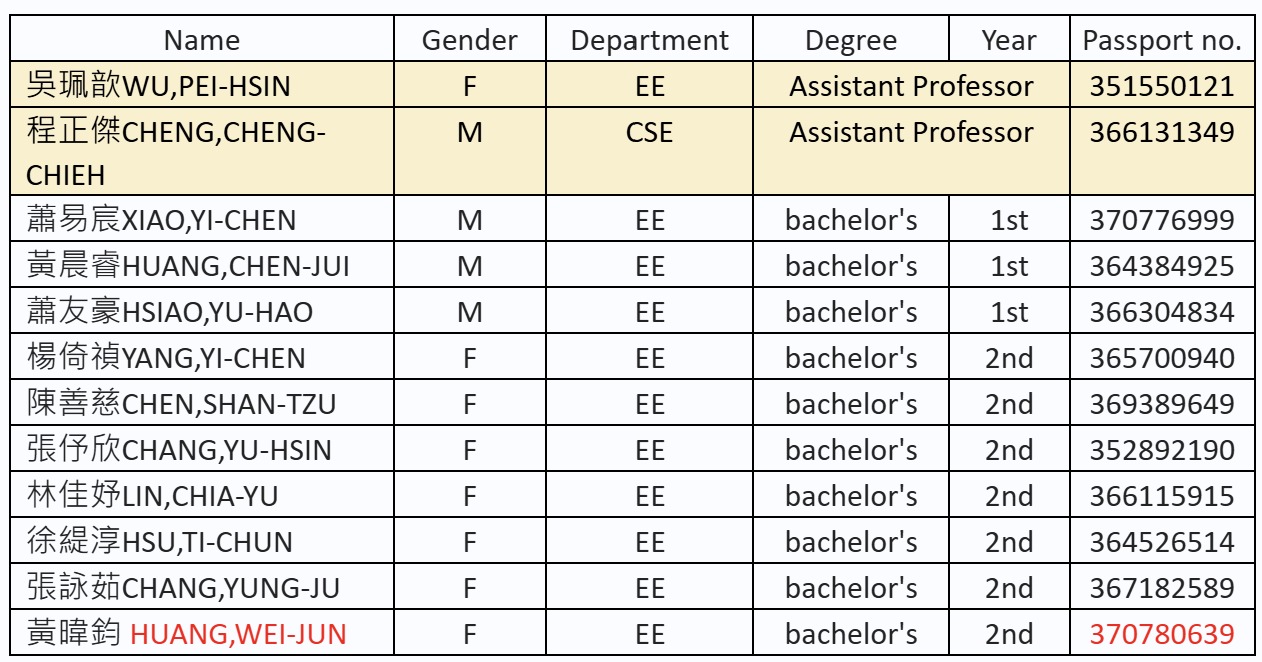Select the CHENG,CHENG-CHIEH name cell
Viewport: 1262px width, 662px height.
pyautogui.click(x=202, y=152)
